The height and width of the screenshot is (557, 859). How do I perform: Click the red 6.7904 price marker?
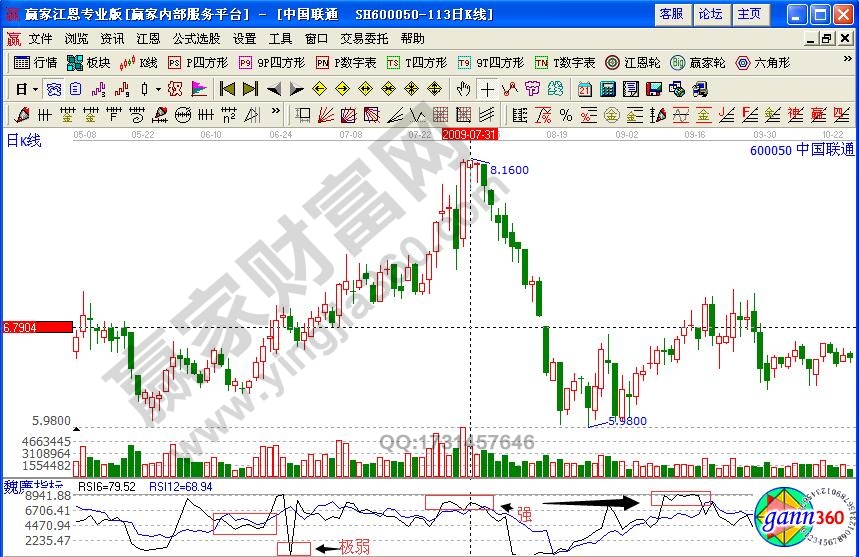[x=36, y=327]
